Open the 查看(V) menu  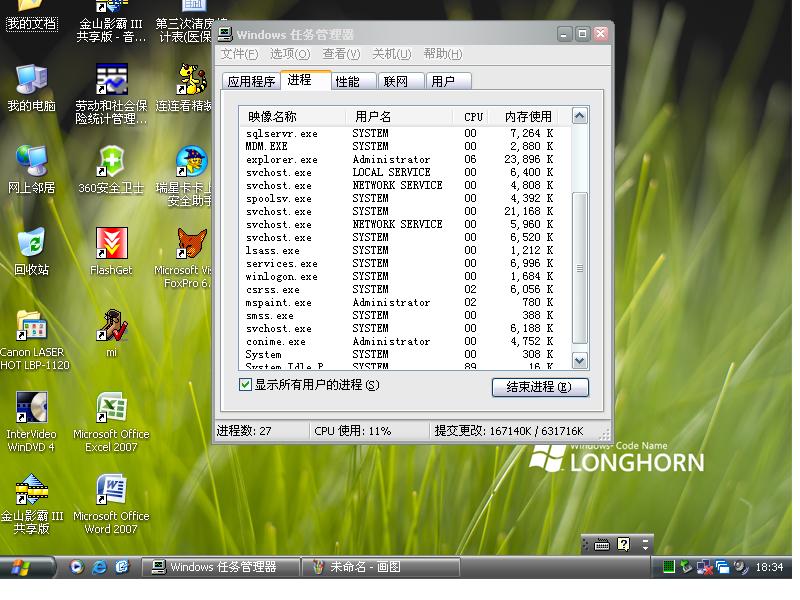(341, 54)
